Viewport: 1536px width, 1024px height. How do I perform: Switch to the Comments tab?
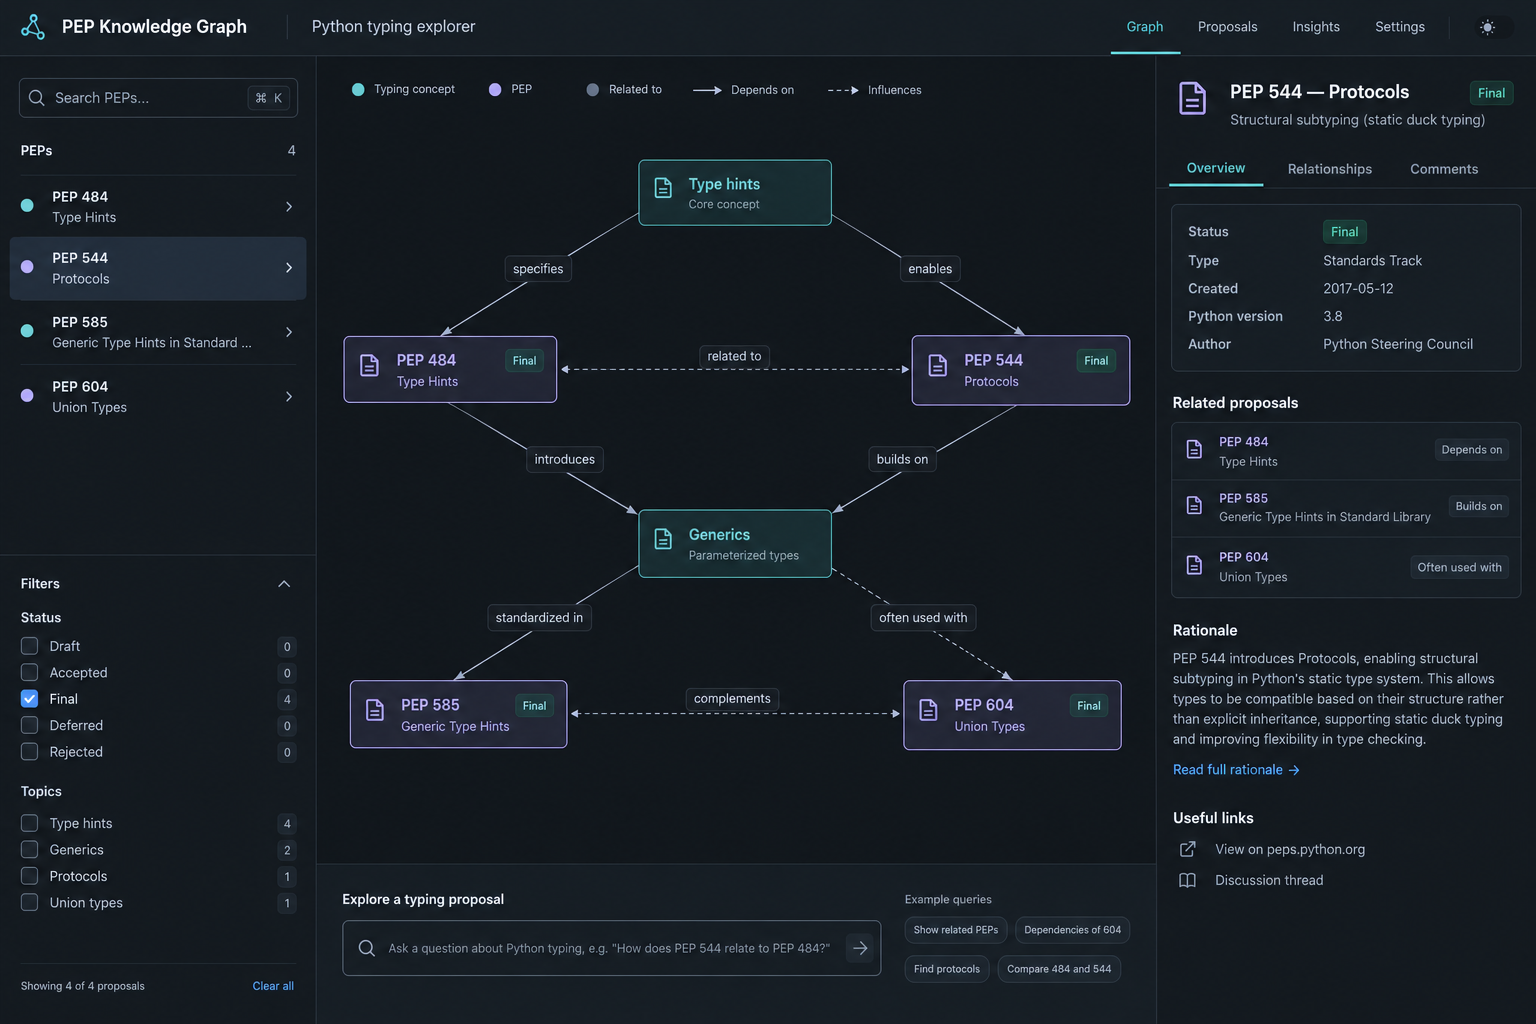1444,169
